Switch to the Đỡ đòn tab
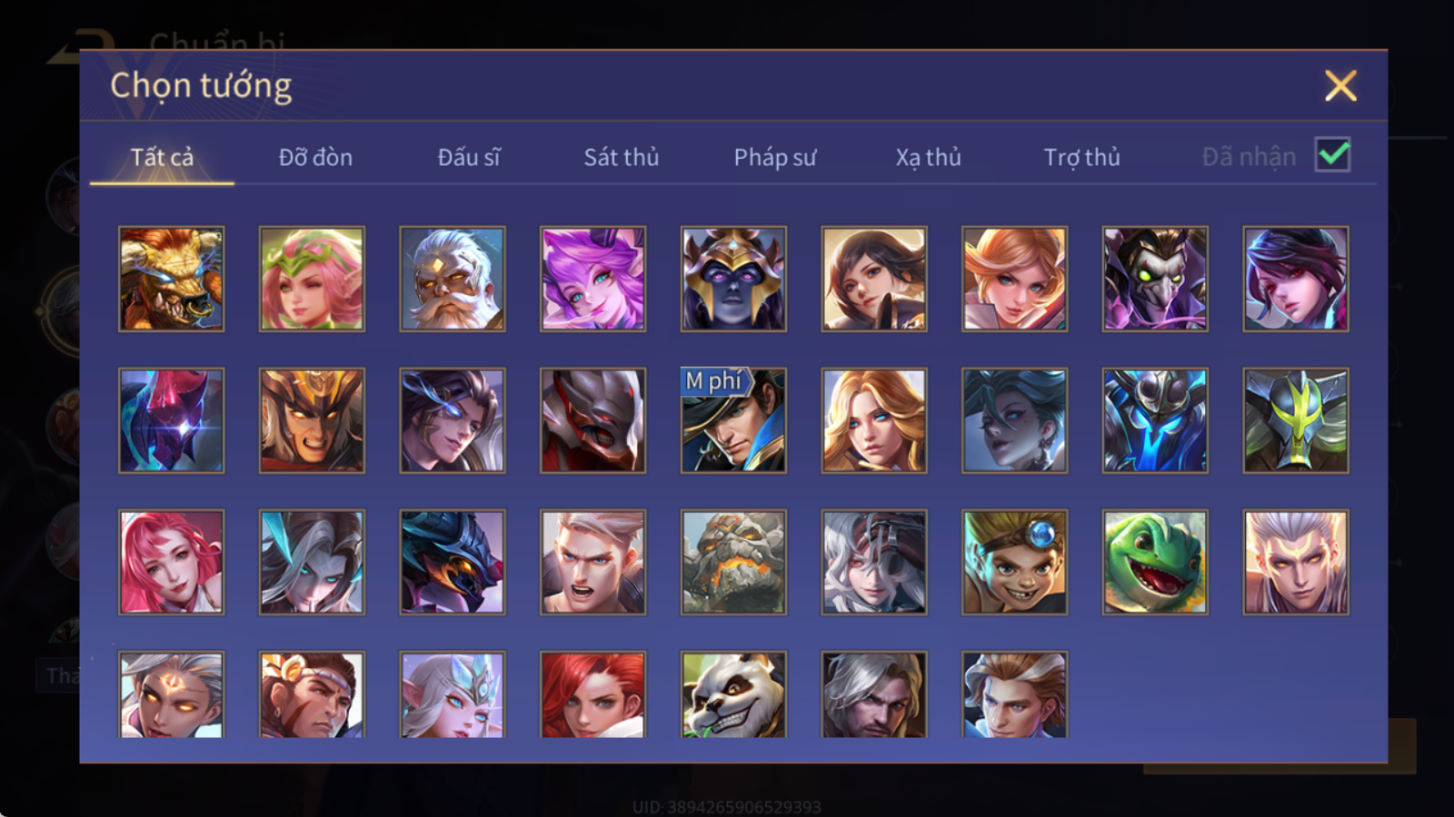This screenshot has height=817, width=1454. (x=315, y=157)
